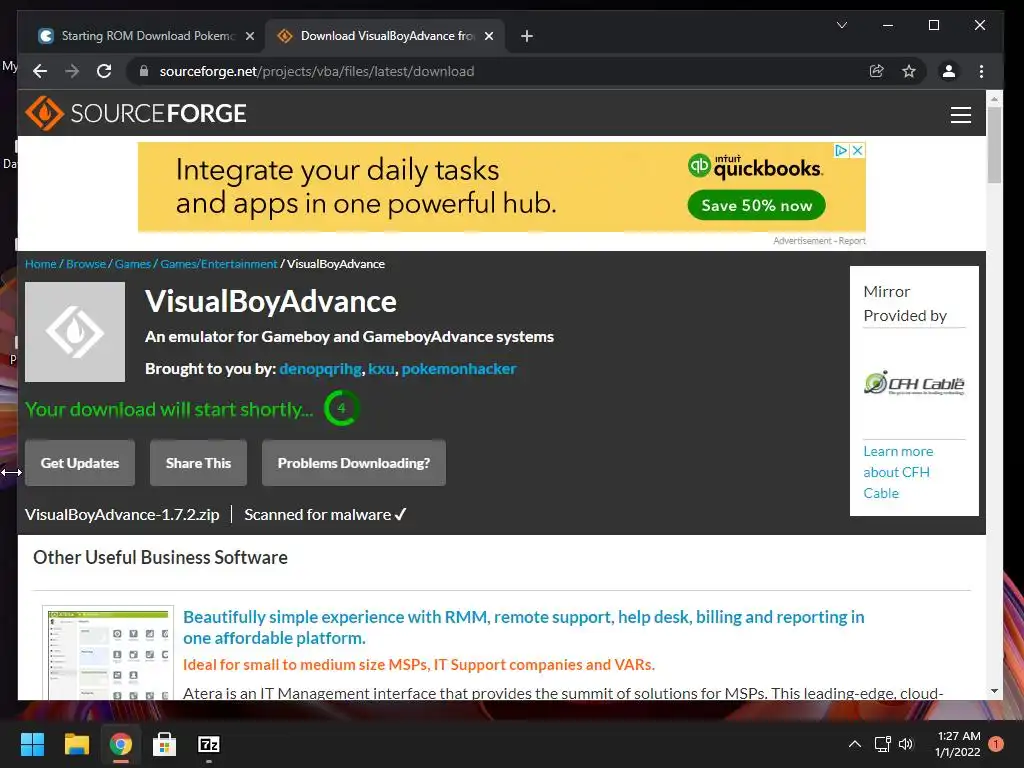Screen dimensions: 1024x768
Task: Open the Games breadcrumb link
Action: [x=133, y=264]
